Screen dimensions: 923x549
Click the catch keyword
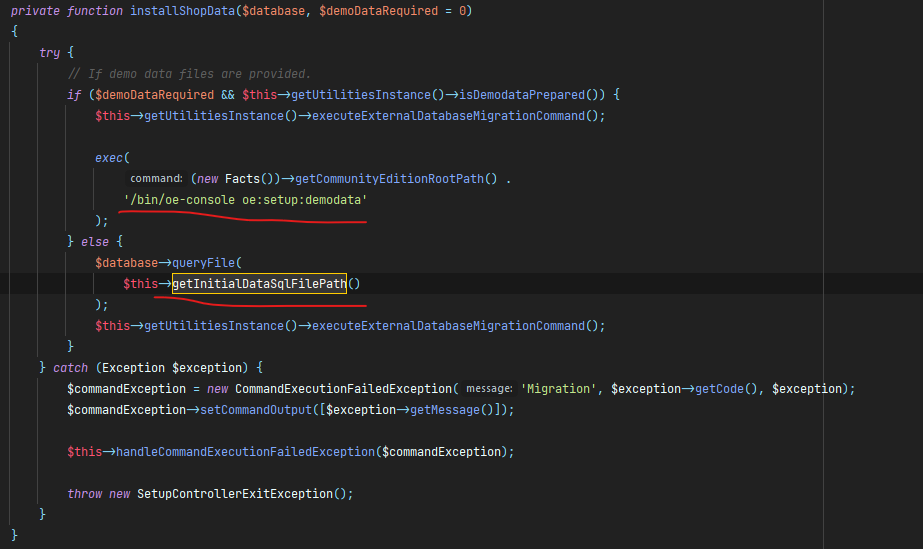coord(70,368)
